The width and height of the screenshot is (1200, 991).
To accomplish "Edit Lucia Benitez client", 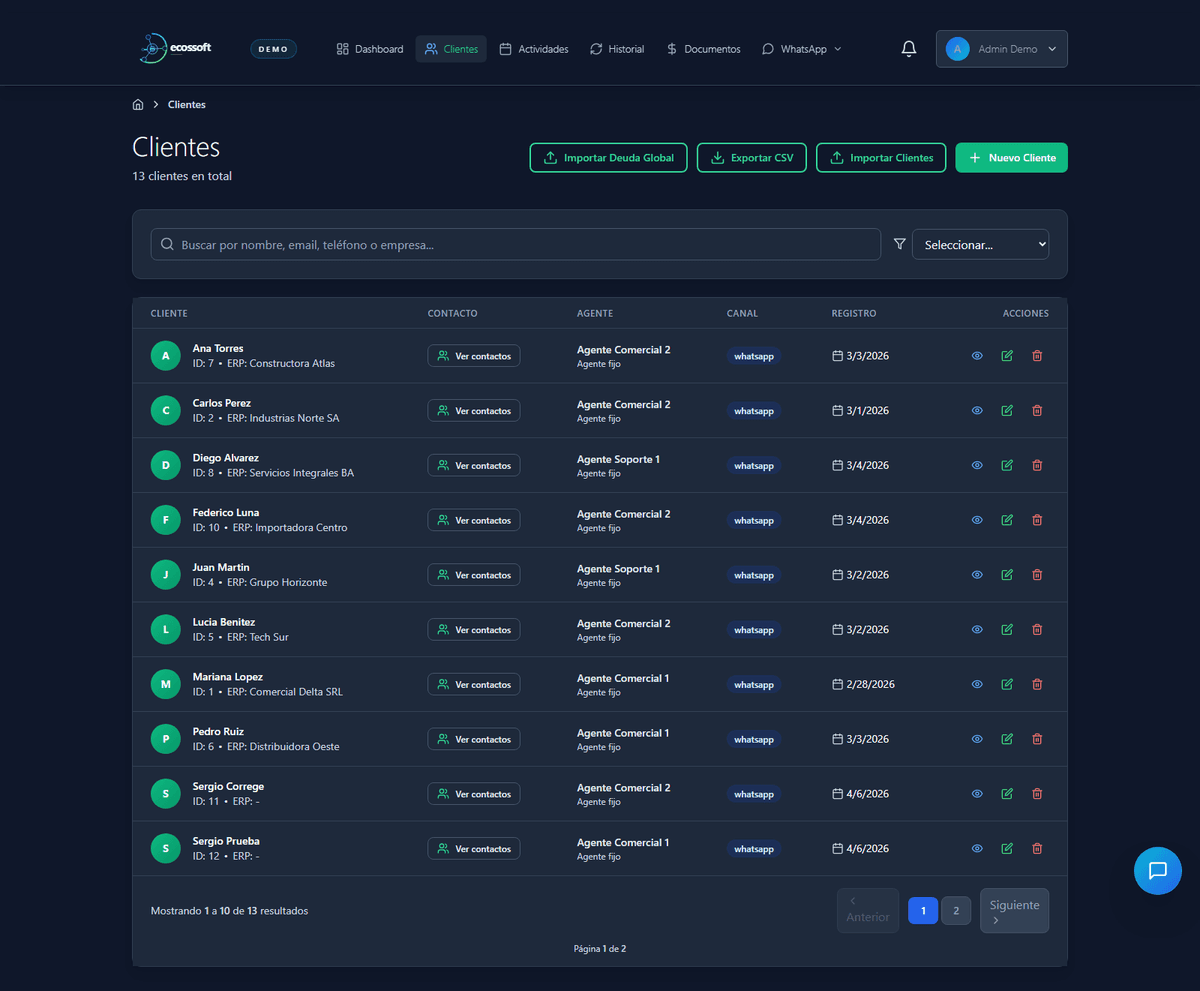I will click(x=1007, y=630).
